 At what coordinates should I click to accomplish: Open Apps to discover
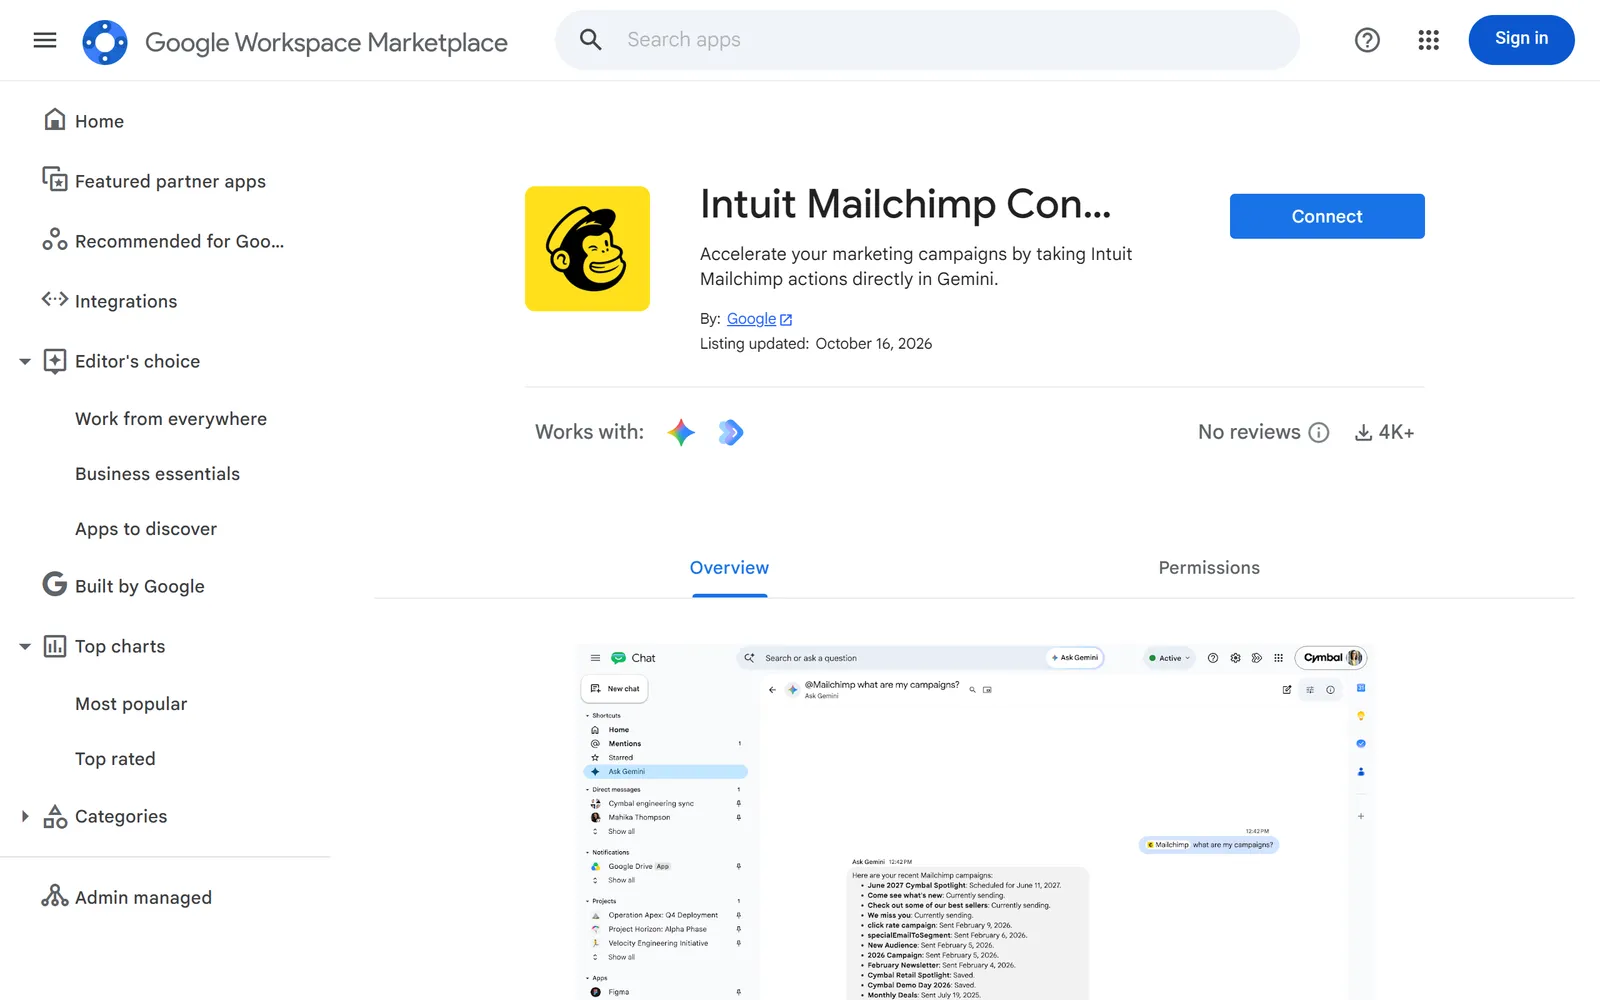pos(146,529)
